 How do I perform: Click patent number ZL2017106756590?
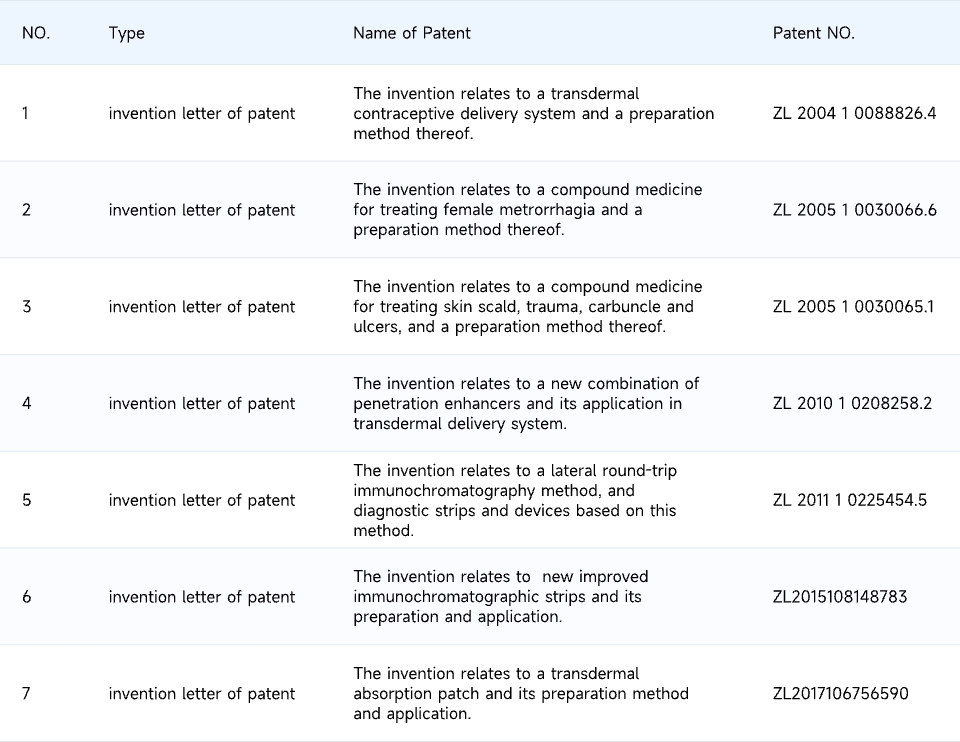point(840,693)
